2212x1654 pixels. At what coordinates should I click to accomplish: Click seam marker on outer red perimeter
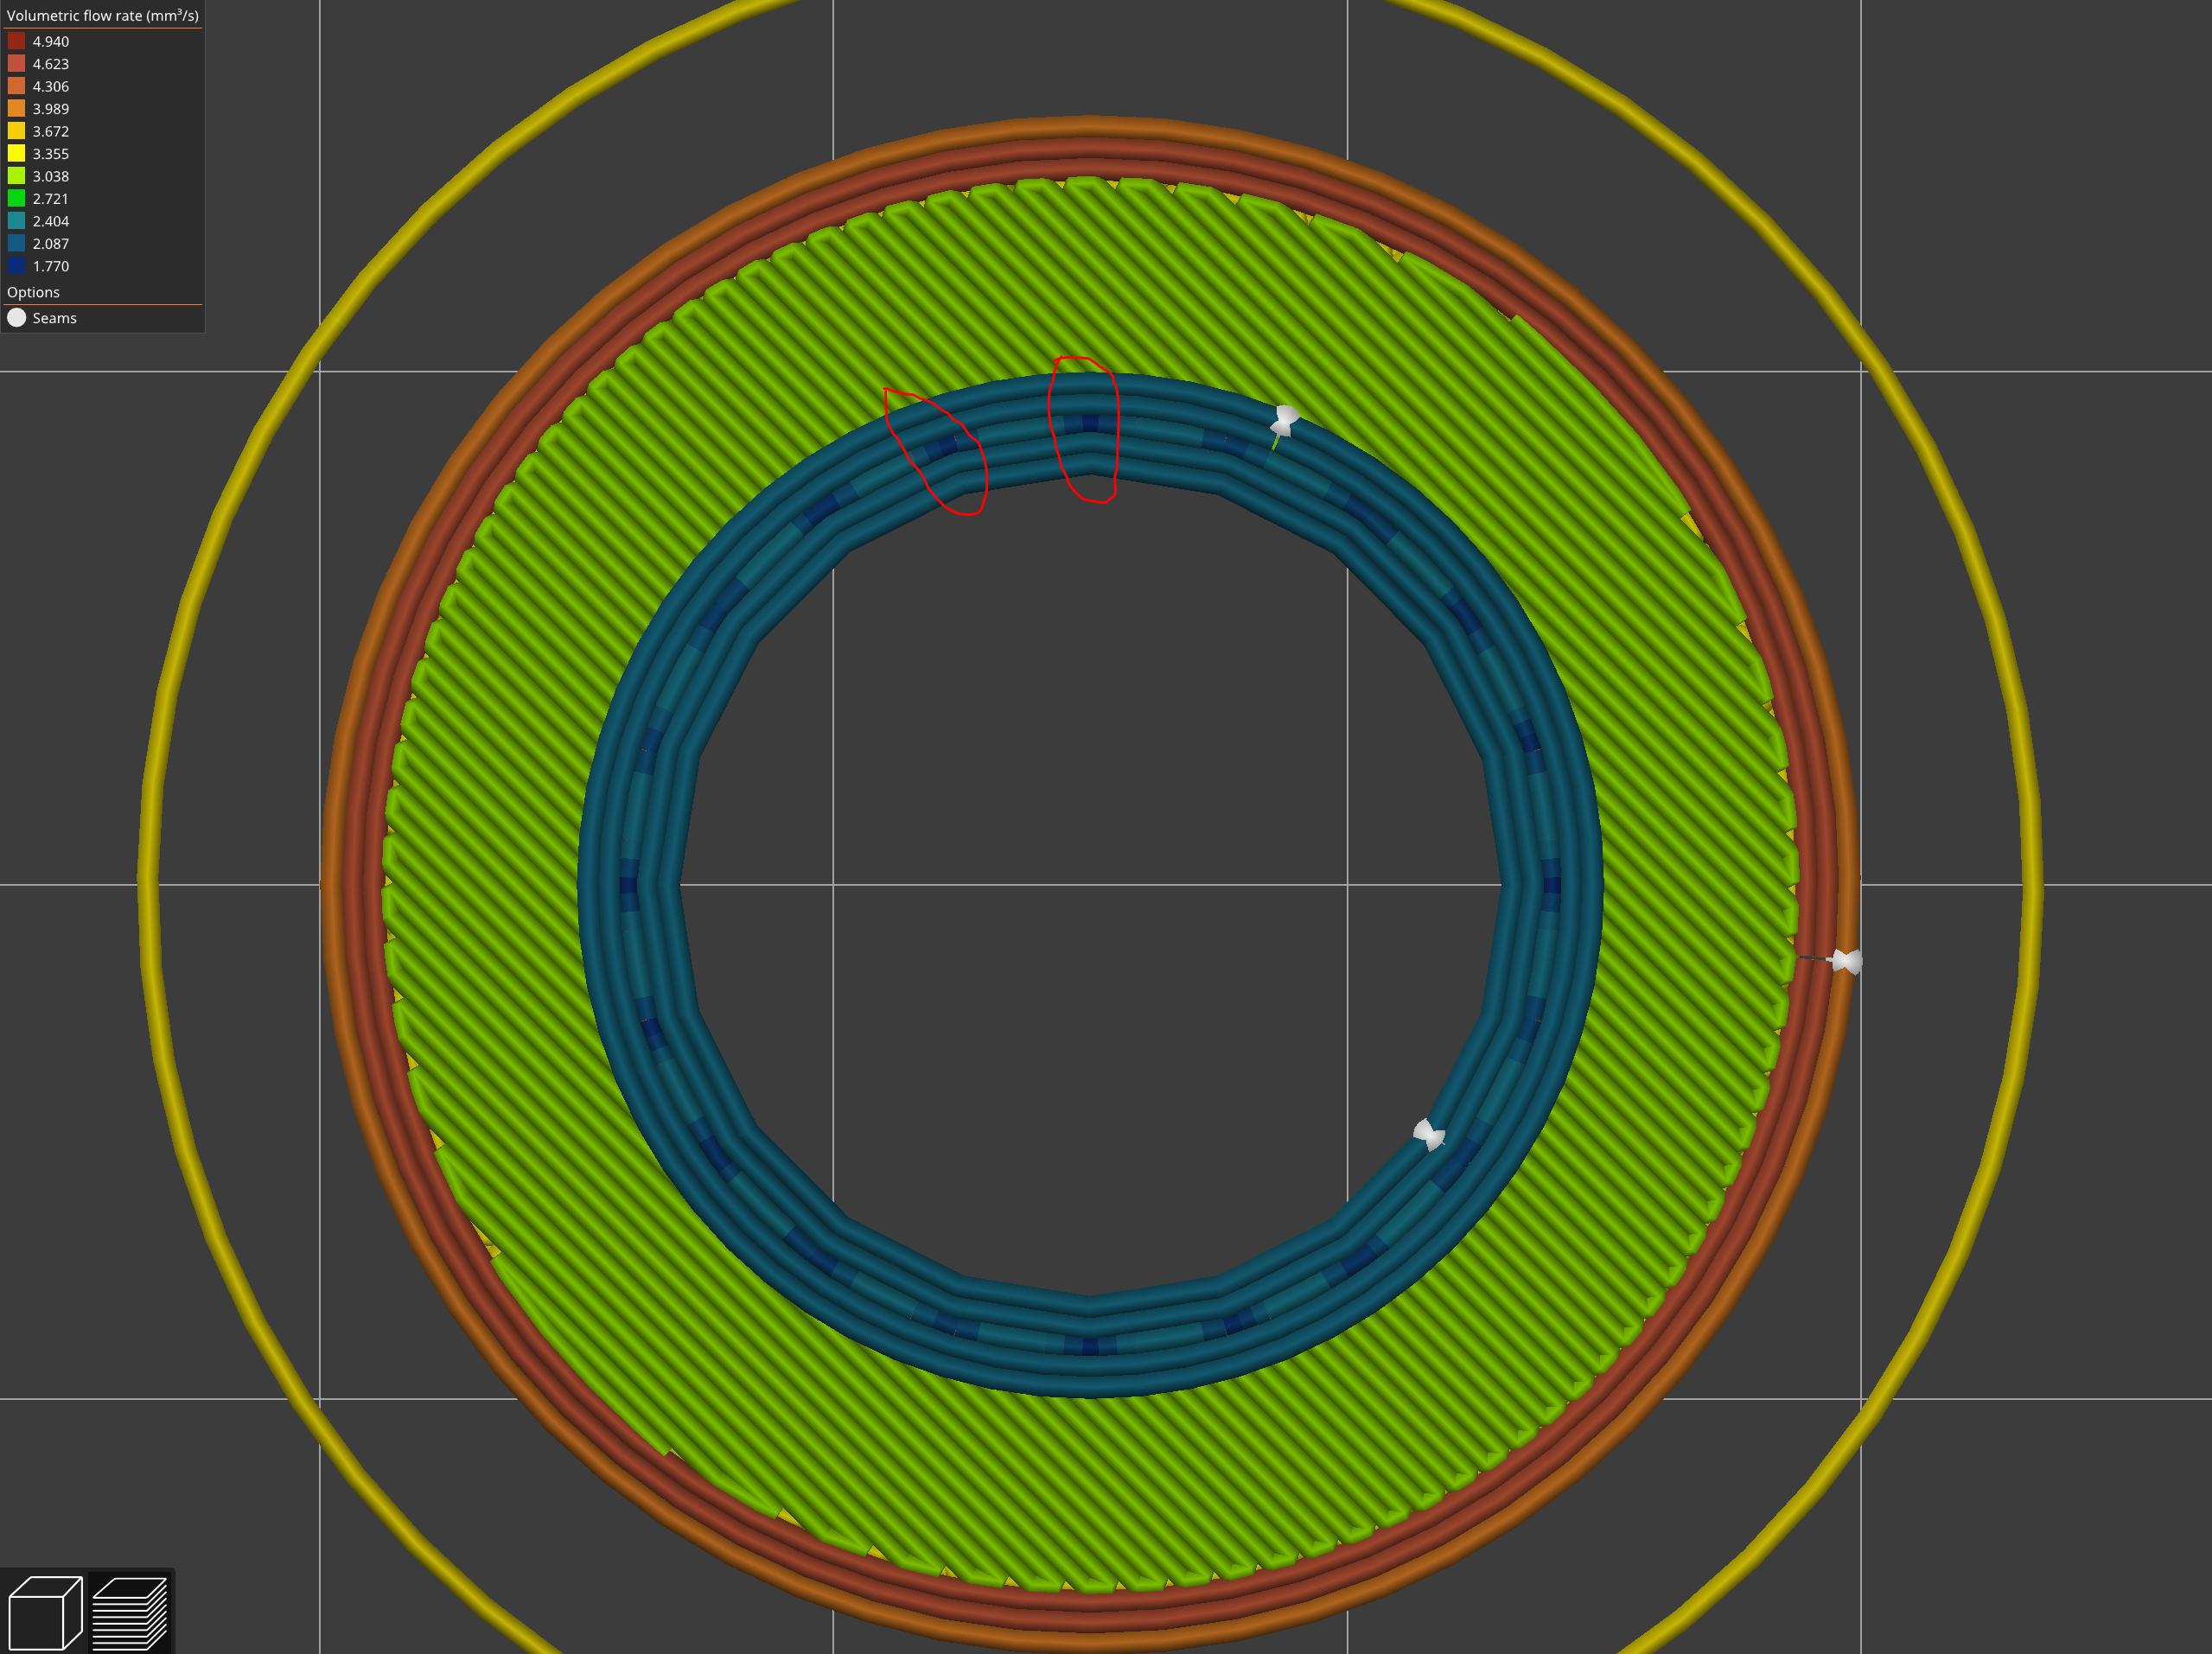tap(1847, 961)
